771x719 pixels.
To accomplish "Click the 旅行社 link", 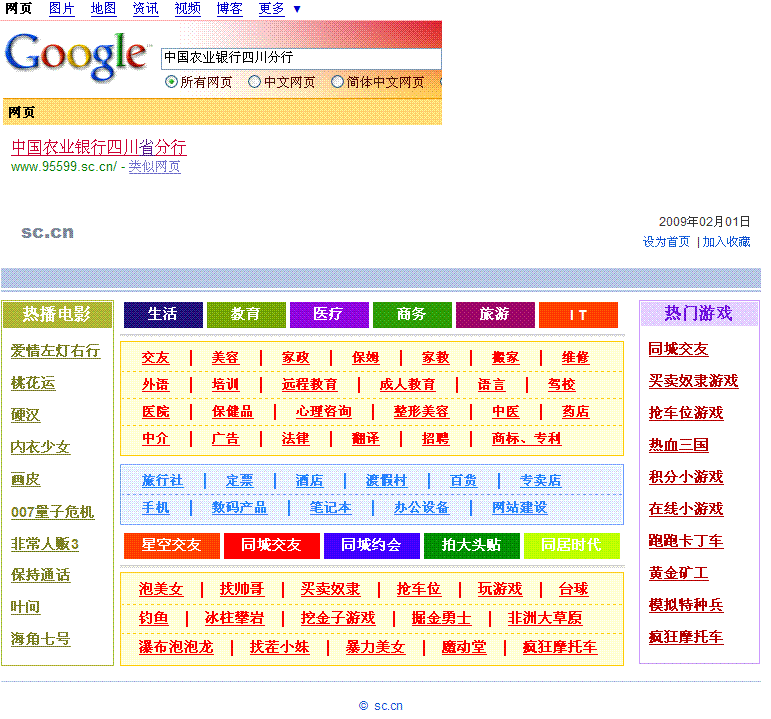I will point(162,480).
